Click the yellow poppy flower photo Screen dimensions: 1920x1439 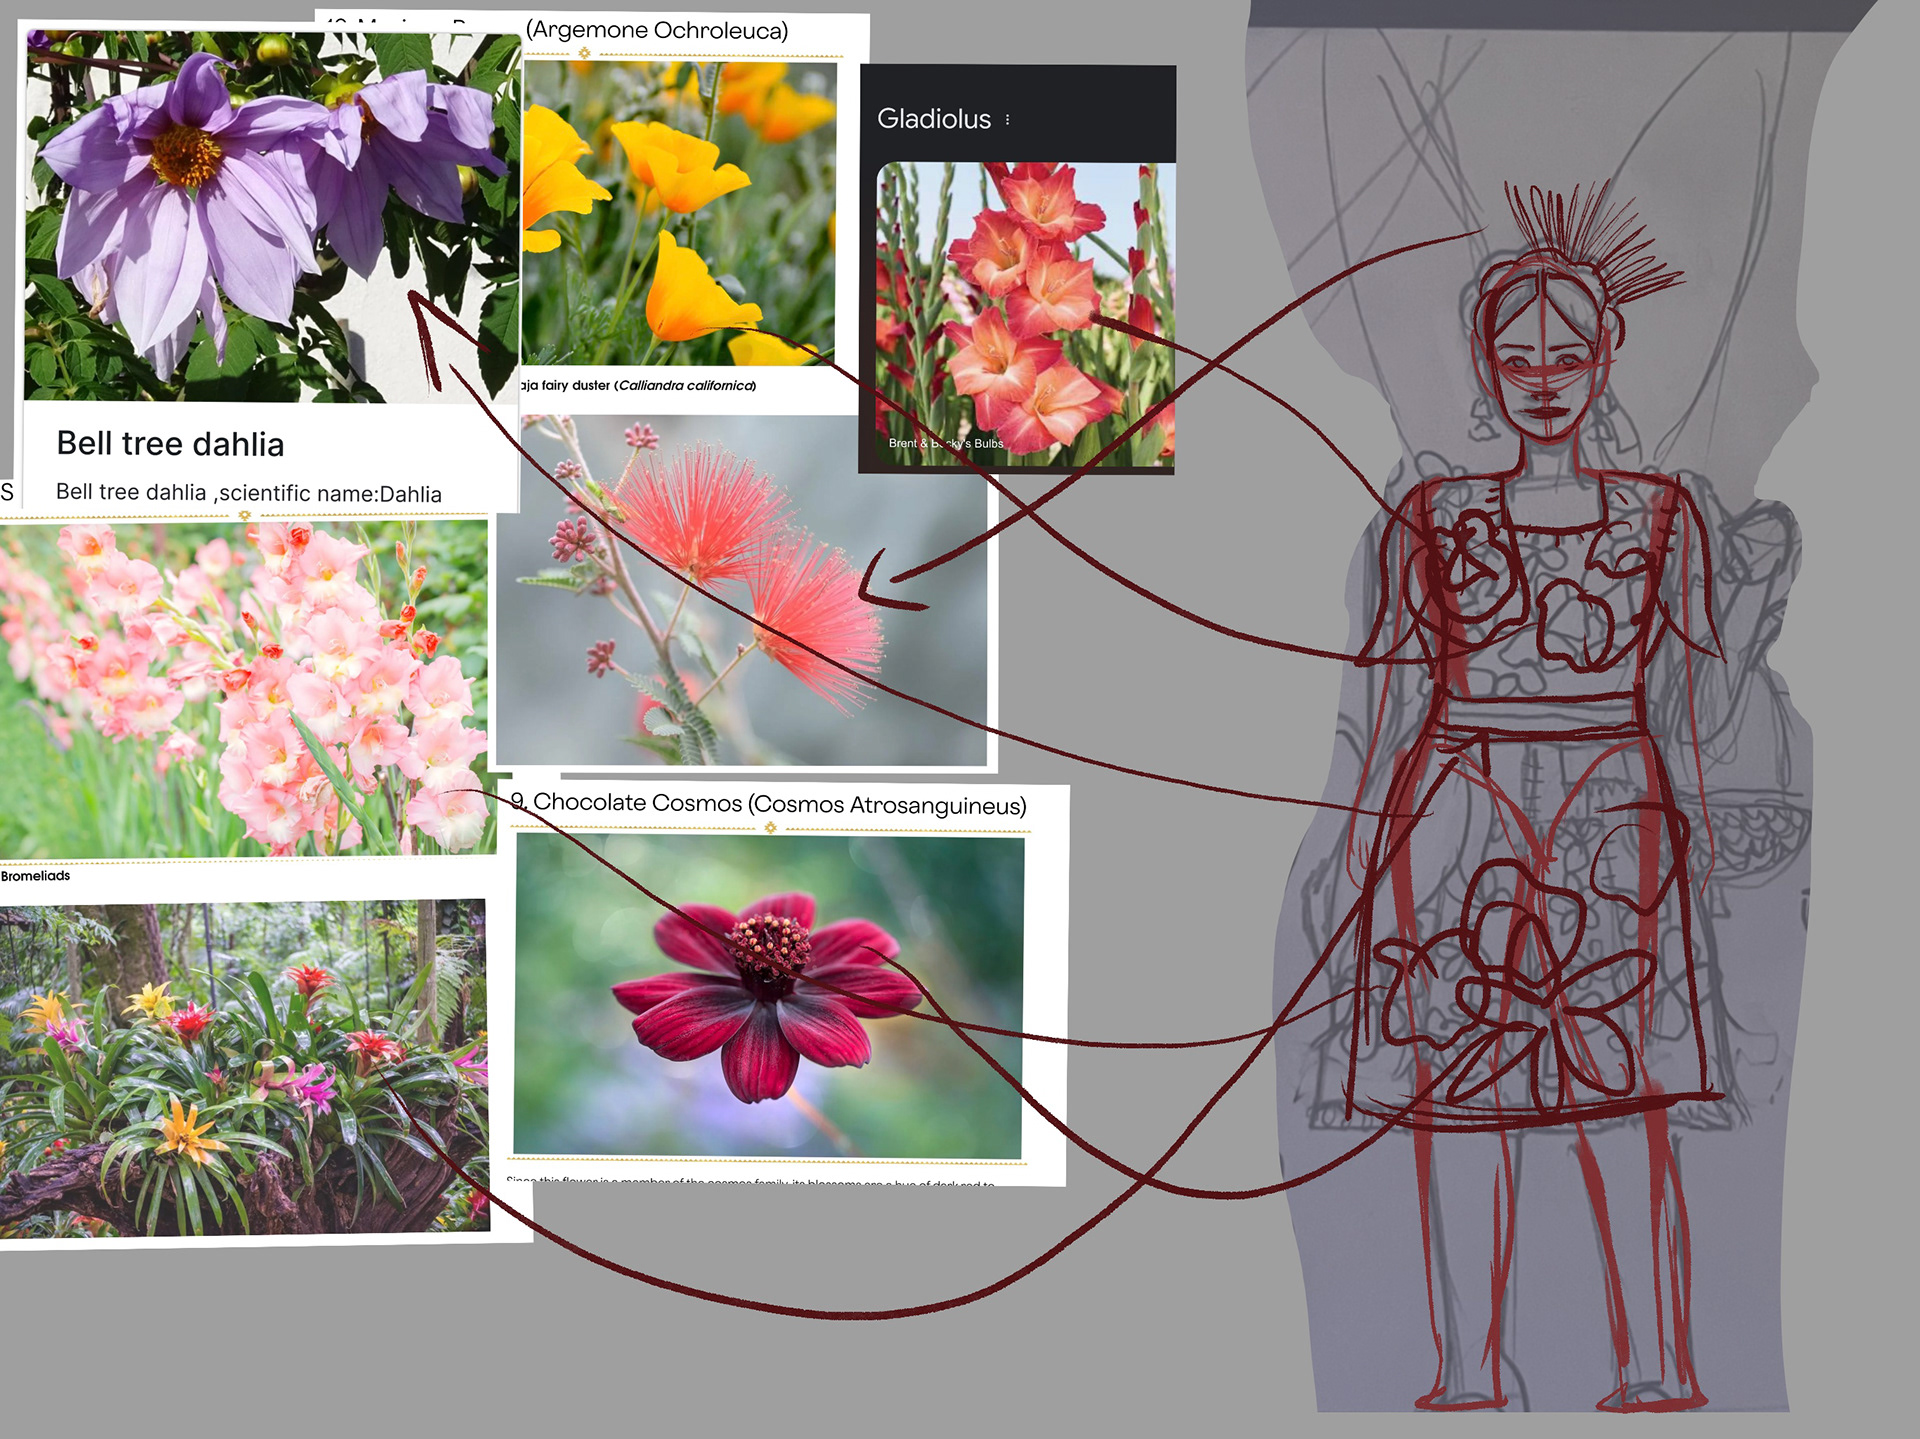pos(679,213)
